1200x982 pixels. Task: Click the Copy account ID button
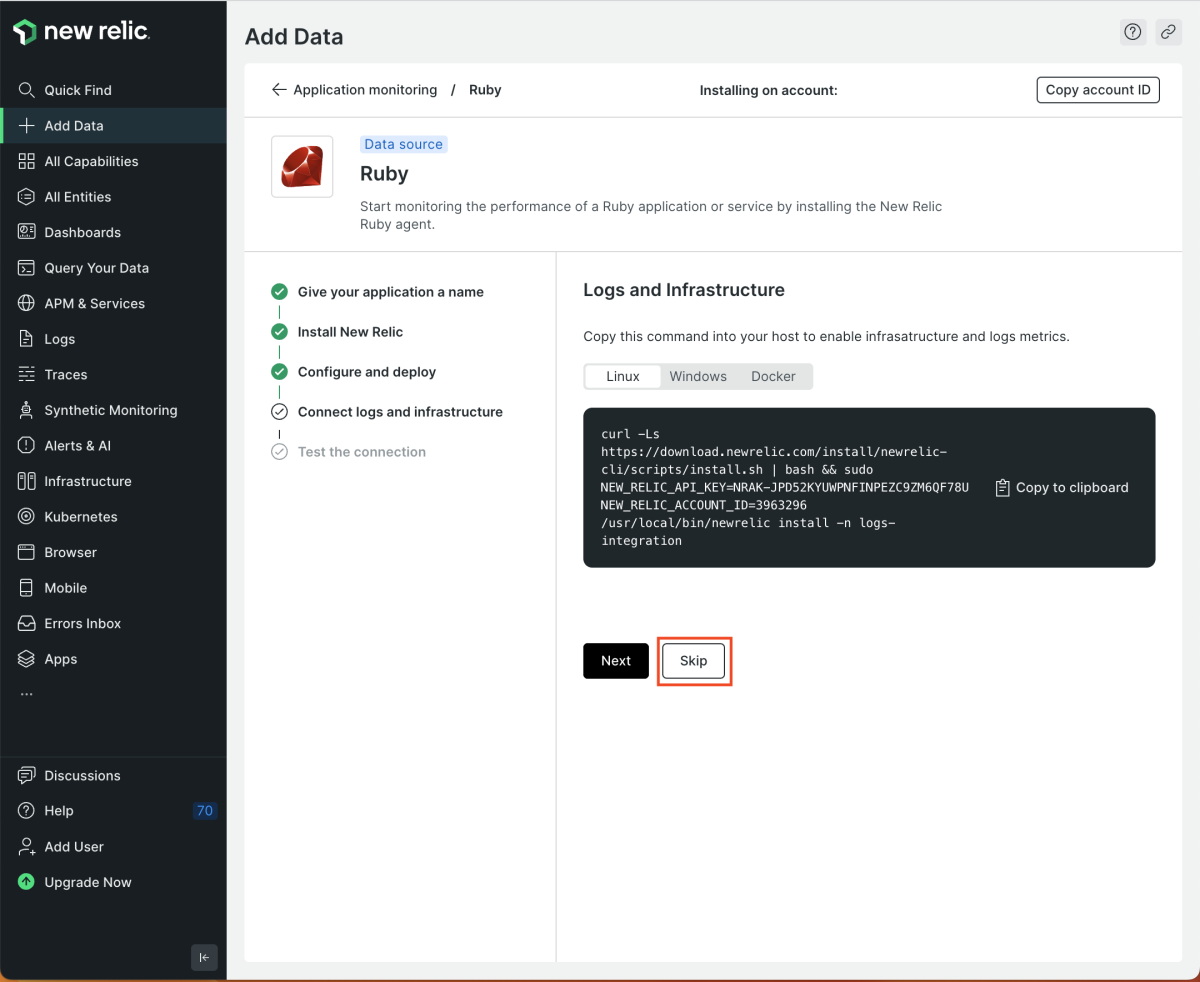(x=1097, y=90)
